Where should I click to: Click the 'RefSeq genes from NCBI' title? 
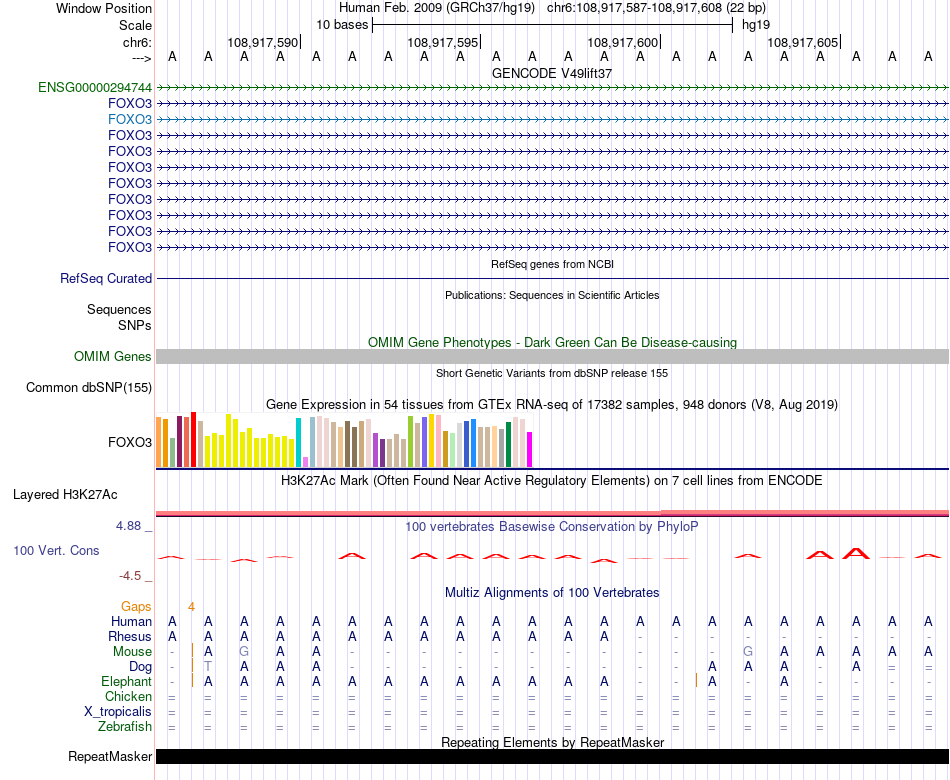pyautogui.click(x=552, y=264)
